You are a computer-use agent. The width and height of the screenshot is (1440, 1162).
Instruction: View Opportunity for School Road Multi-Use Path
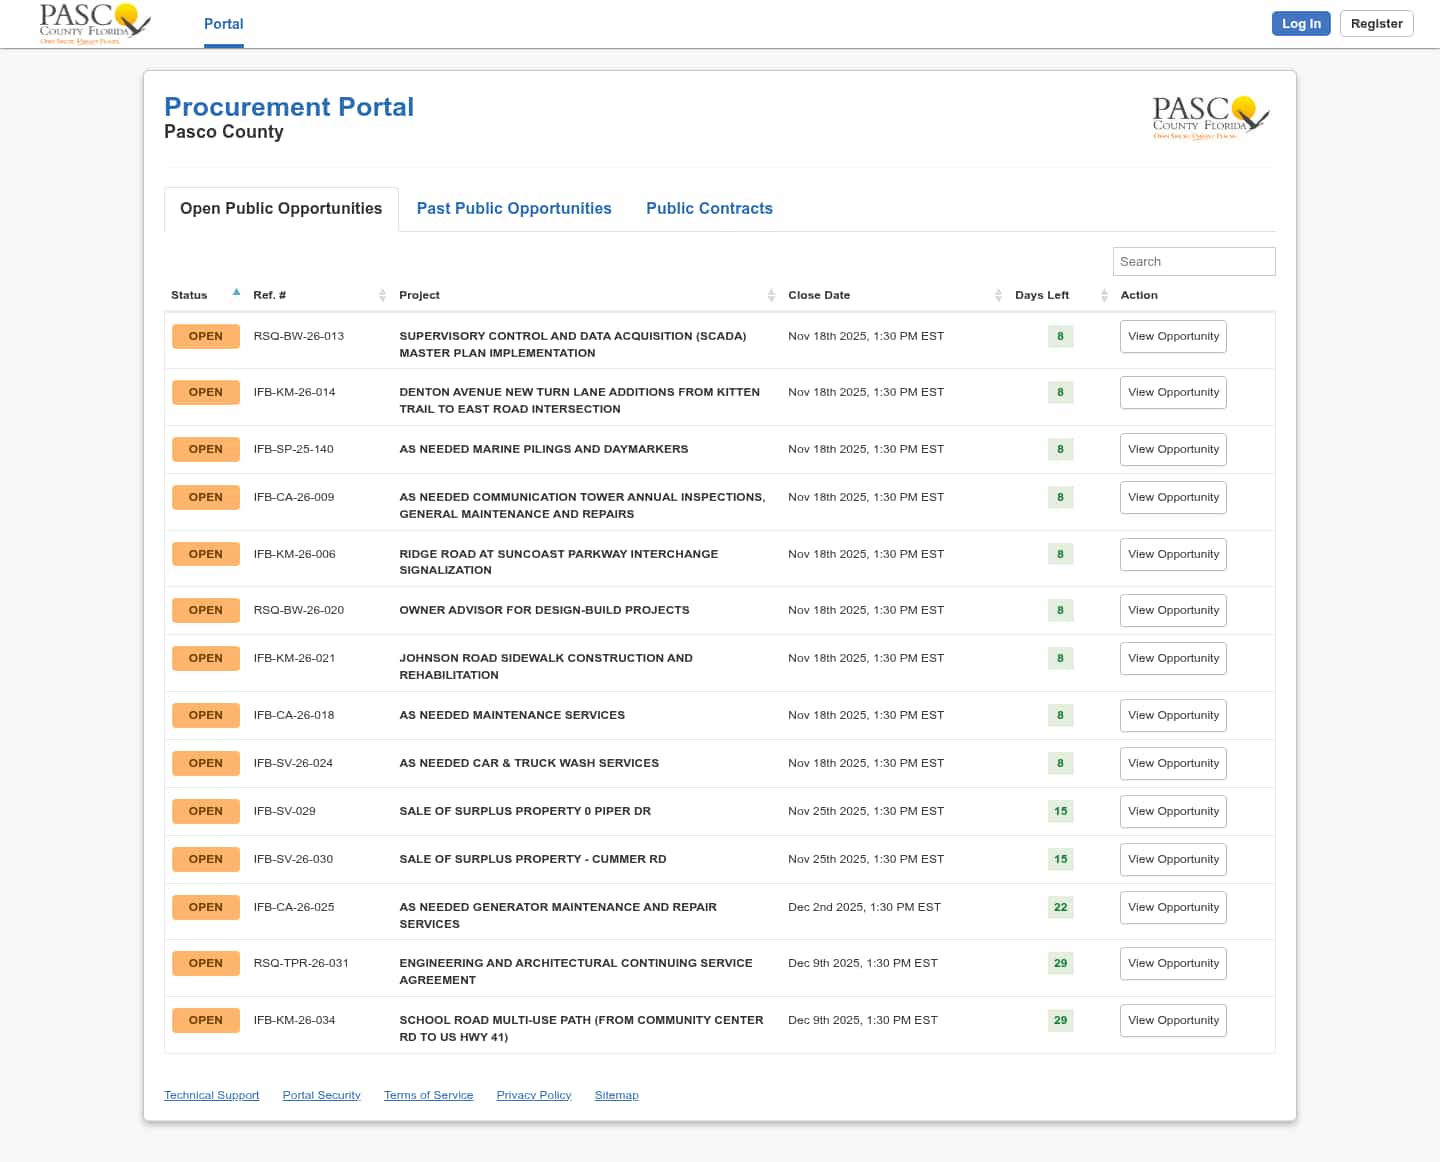tap(1172, 1021)
